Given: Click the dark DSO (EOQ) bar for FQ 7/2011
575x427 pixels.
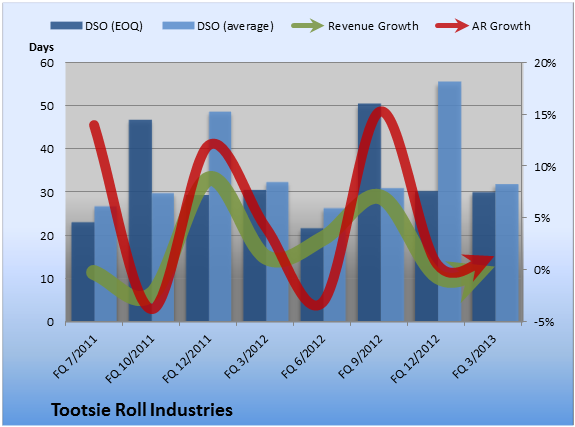Looking at the screenshot, I should click(x=83, y=272).
